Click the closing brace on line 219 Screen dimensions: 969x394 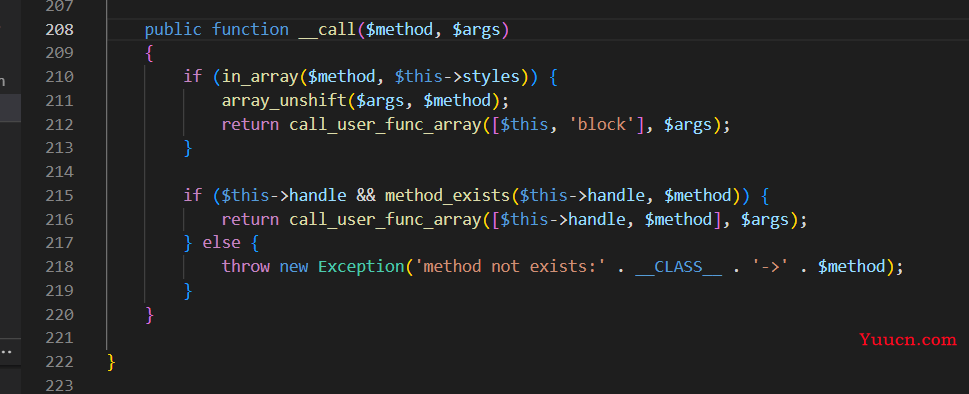[188, 291]
